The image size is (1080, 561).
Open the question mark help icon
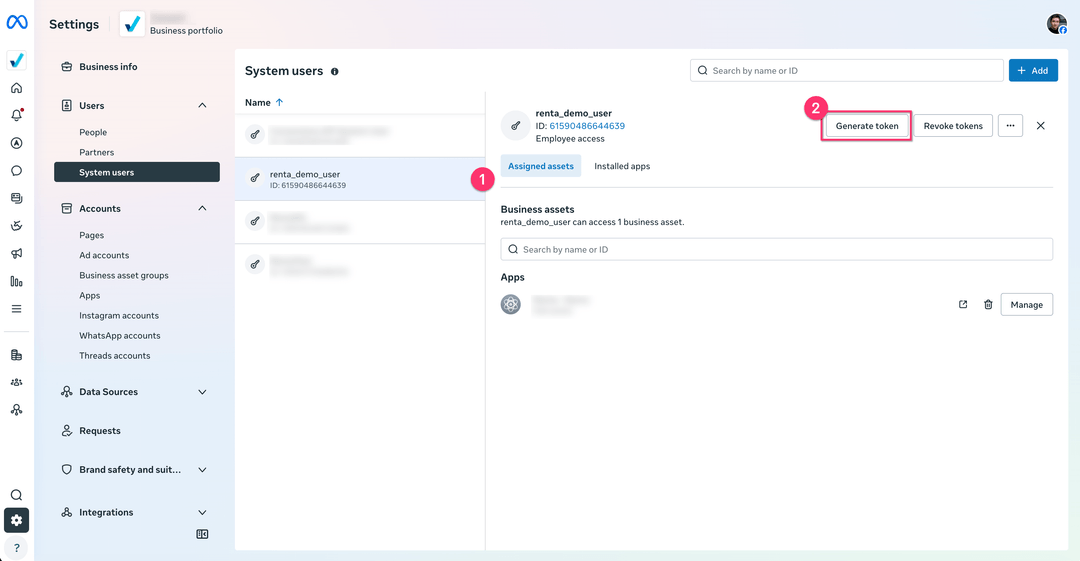(17, 548)
